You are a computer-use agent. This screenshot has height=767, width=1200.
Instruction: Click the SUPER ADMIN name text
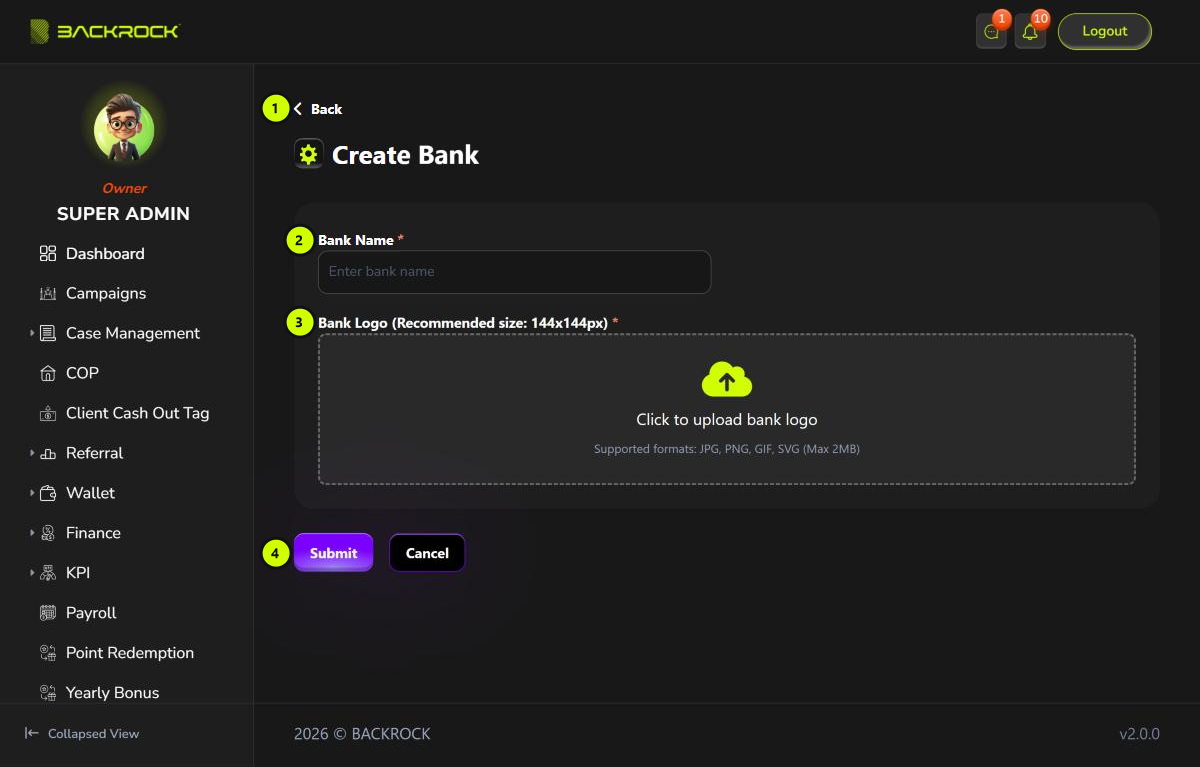click(x=123, y=214)
